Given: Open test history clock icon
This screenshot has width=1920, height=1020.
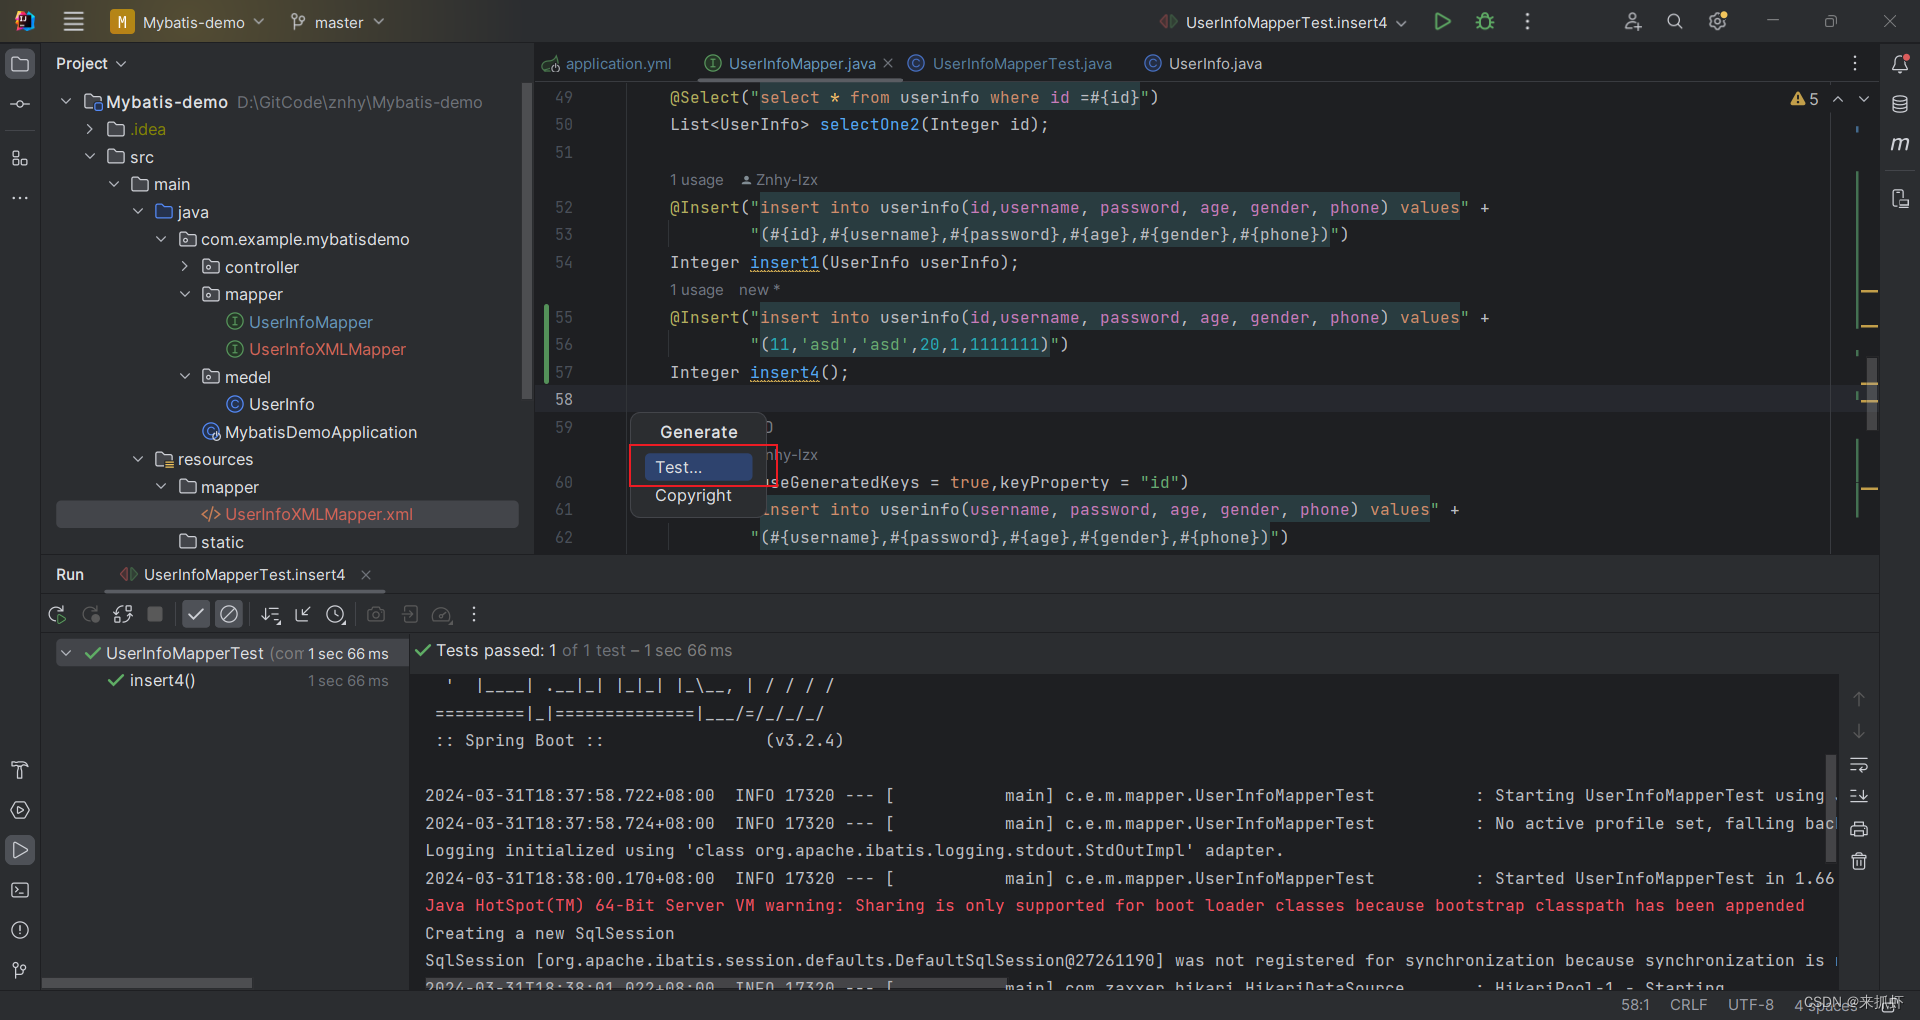Looking at the screenshot, I should [336, 614].
